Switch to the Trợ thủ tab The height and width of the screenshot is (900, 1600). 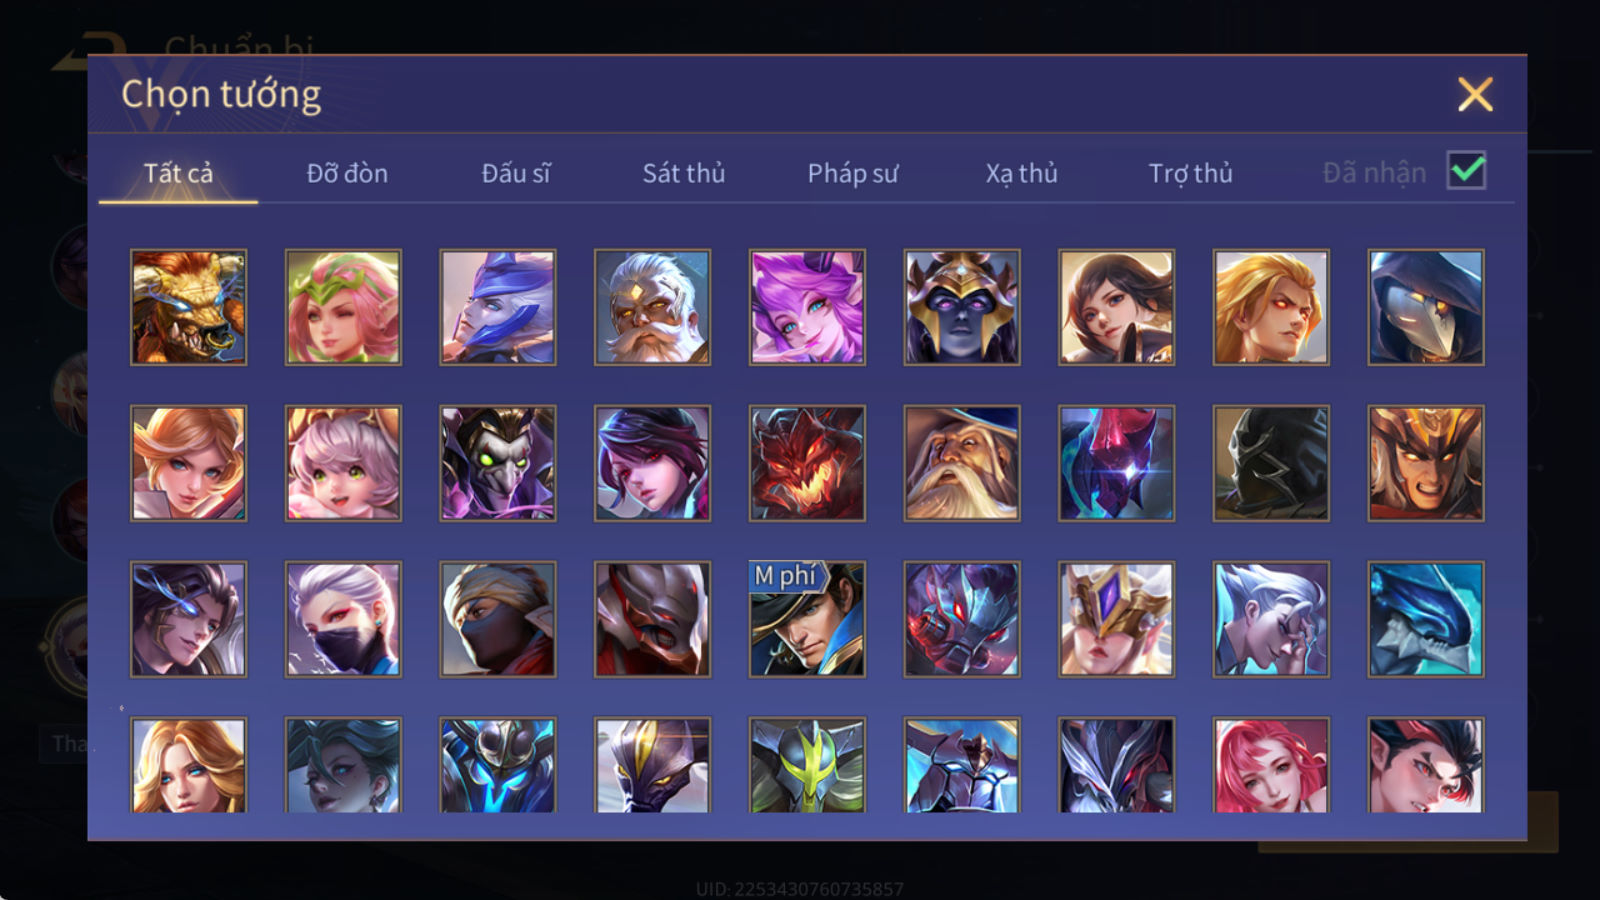1190,173
